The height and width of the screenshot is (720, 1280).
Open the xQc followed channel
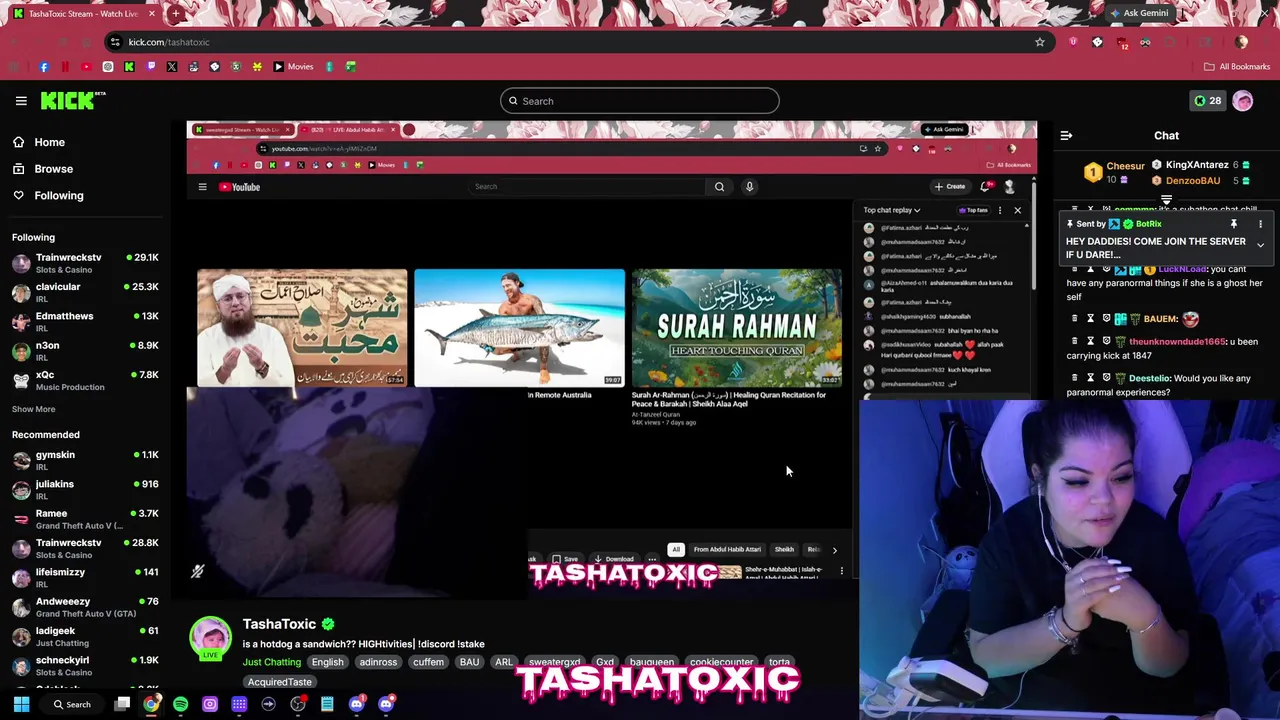click(x=85, y=380)
